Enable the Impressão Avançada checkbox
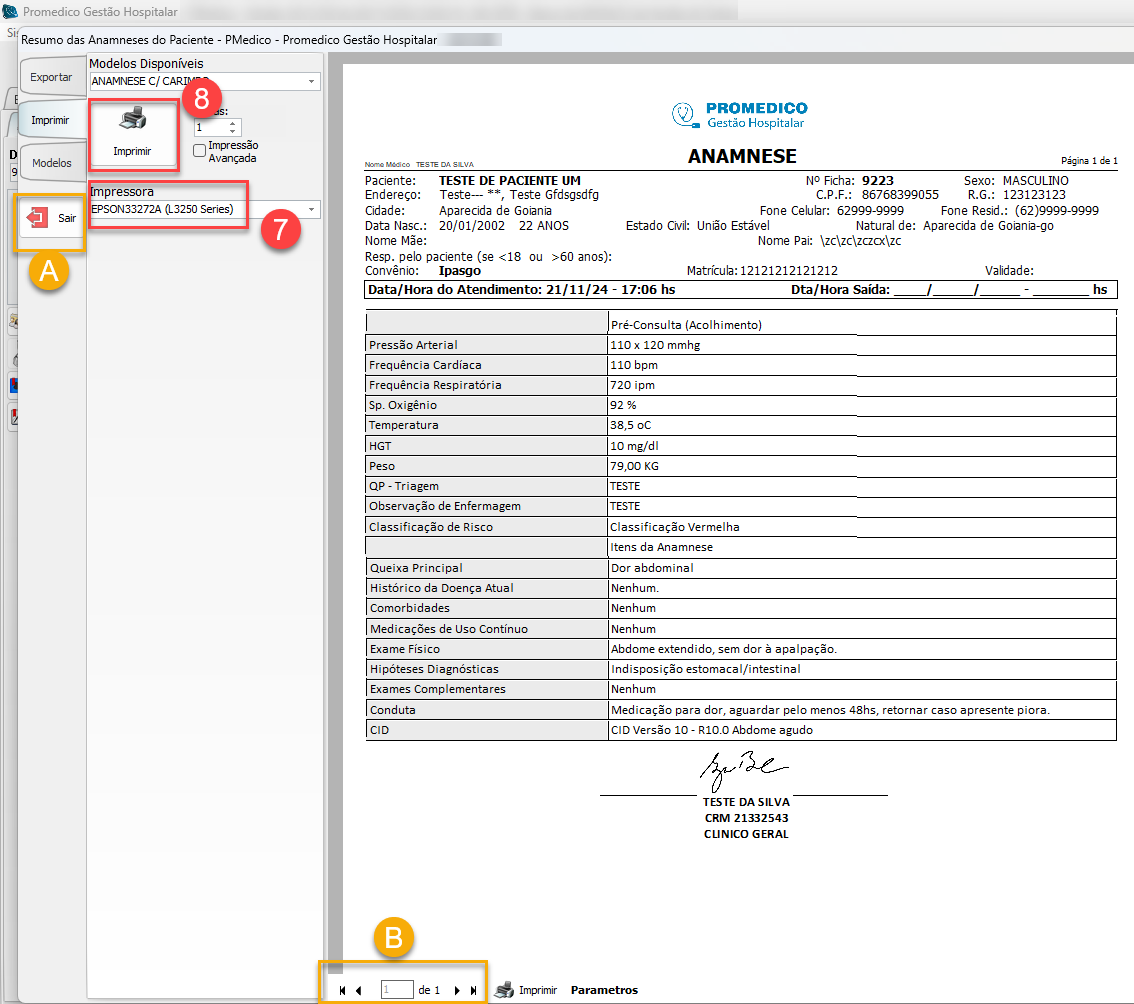This screenshot has width=1134, height=1004. [200, 150]
